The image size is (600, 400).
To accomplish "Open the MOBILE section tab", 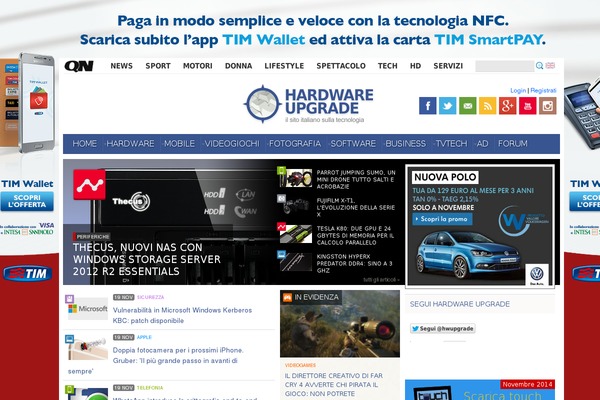I will click(x=179, y=144).
